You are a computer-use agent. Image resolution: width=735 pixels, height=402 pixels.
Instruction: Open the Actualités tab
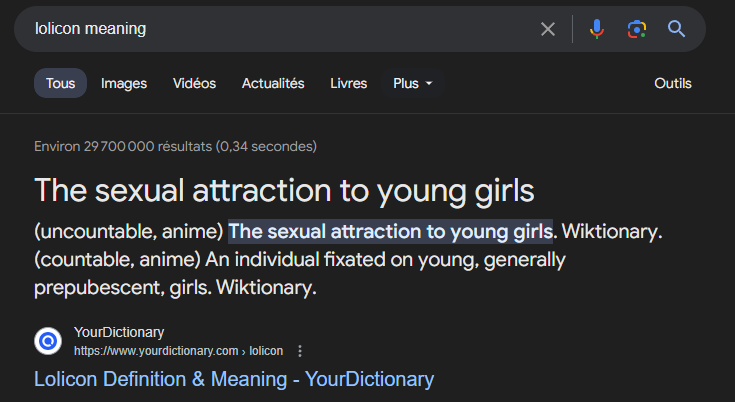273,83
